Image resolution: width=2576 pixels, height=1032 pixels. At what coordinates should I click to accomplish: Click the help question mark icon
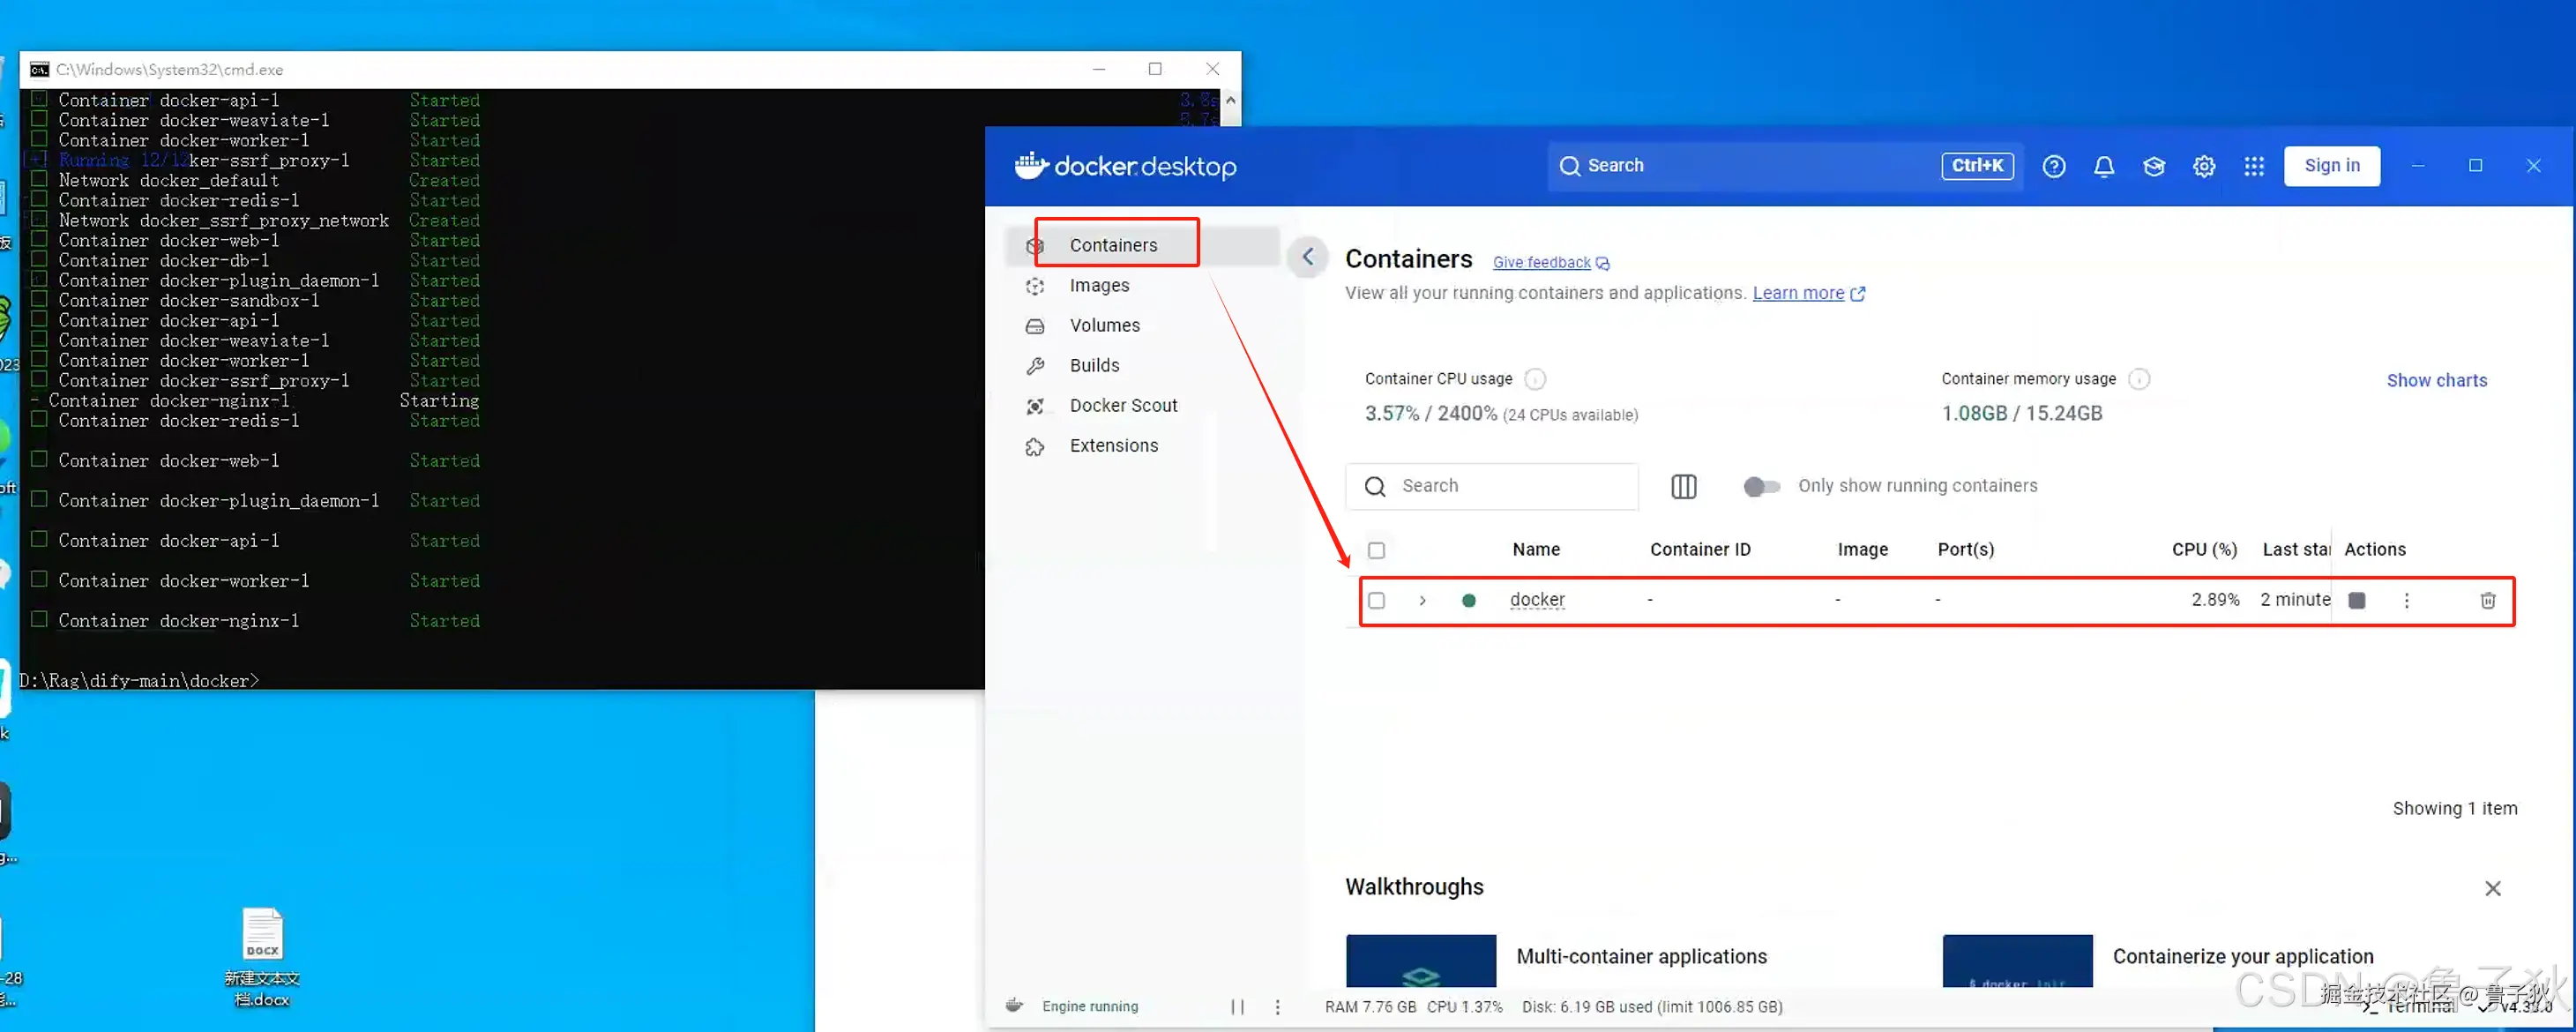tap(2053, 166)
